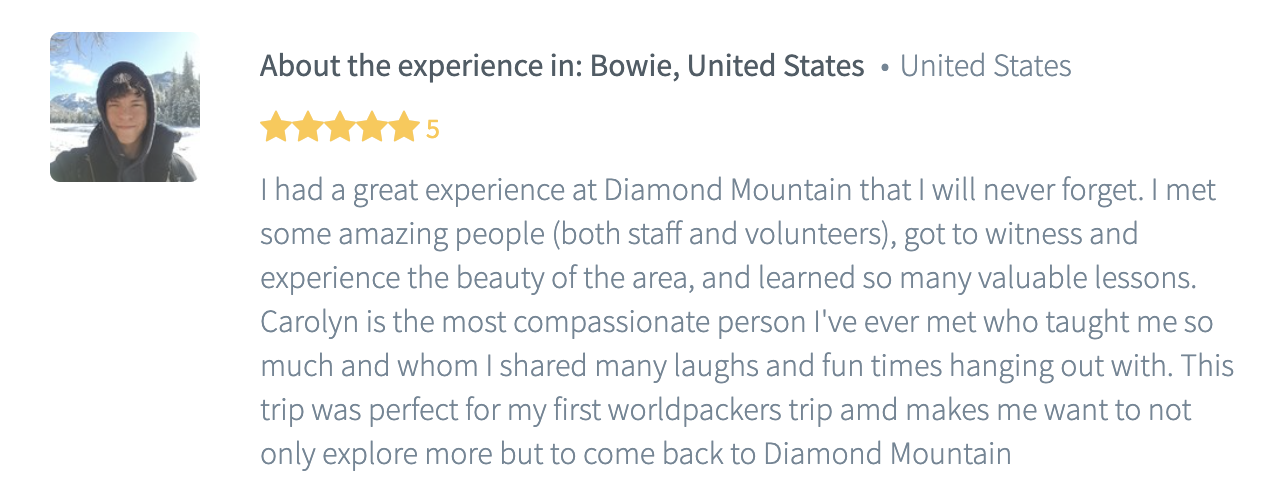This screenshot has width=1286, height=496.
Task: Click 'Bowie, United States' location in heading
Action: 727,66
